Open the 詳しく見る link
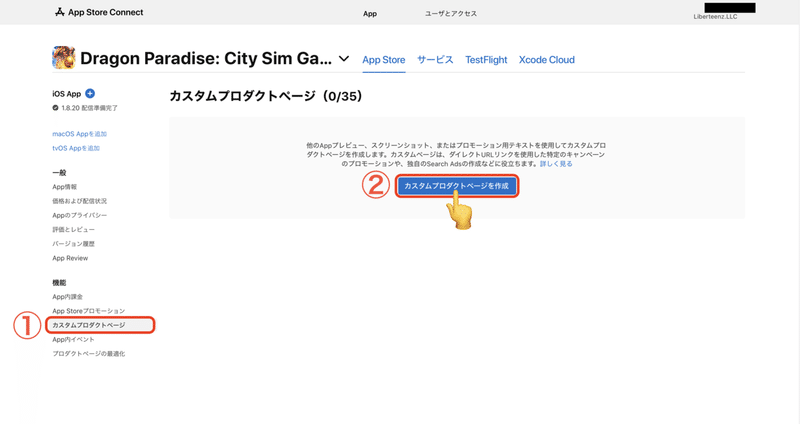This screenshot has height=424, width=800. pyautogui.click(x=556, y=164)
